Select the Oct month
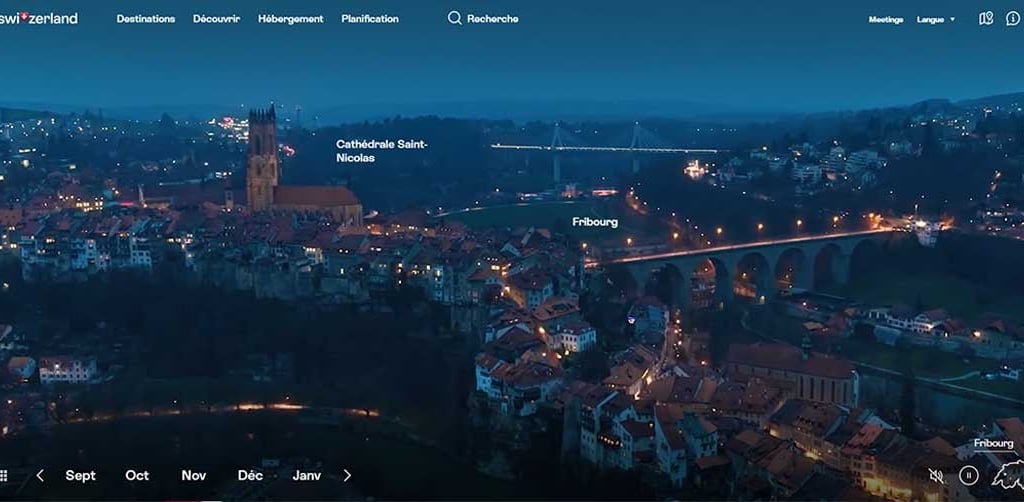 137,475
